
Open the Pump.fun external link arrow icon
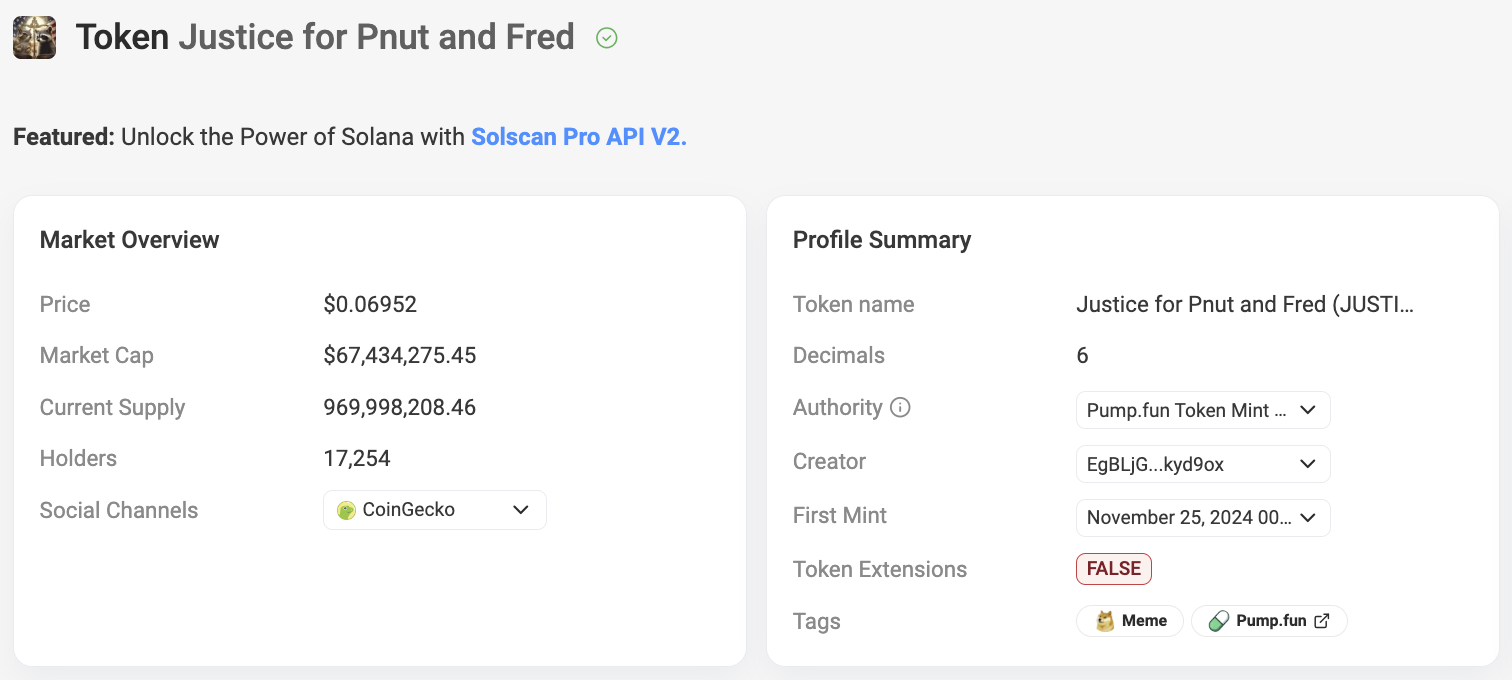[1322, 621]
